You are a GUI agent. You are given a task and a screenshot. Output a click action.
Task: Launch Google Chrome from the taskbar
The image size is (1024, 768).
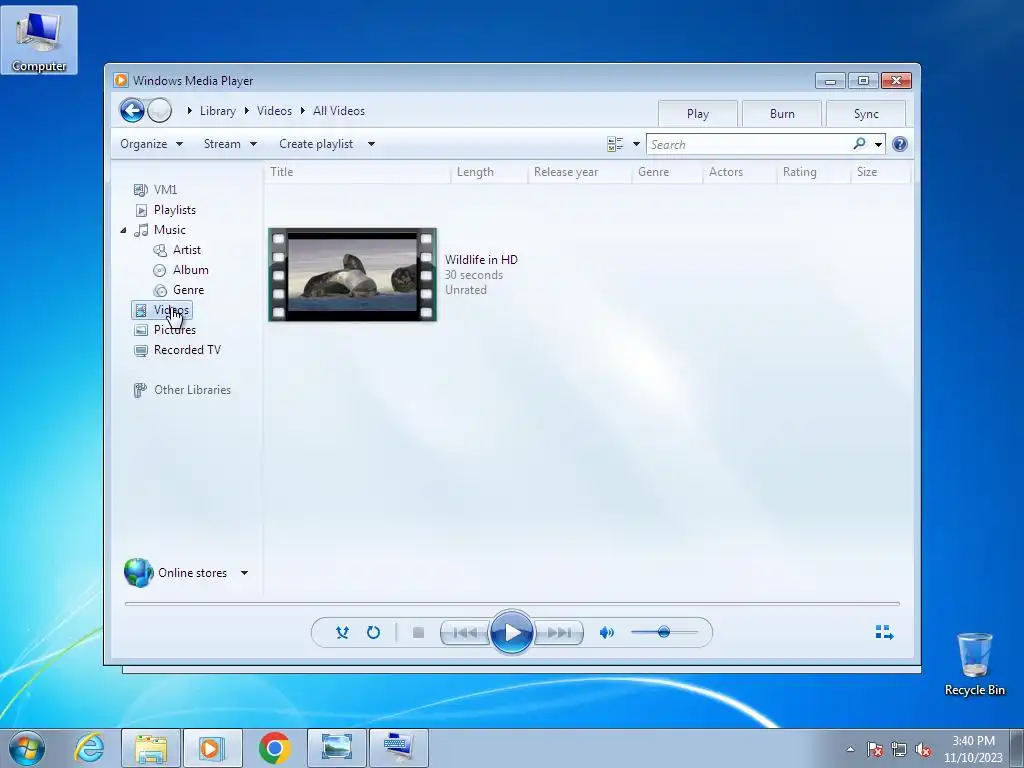(x=274, y=748)
